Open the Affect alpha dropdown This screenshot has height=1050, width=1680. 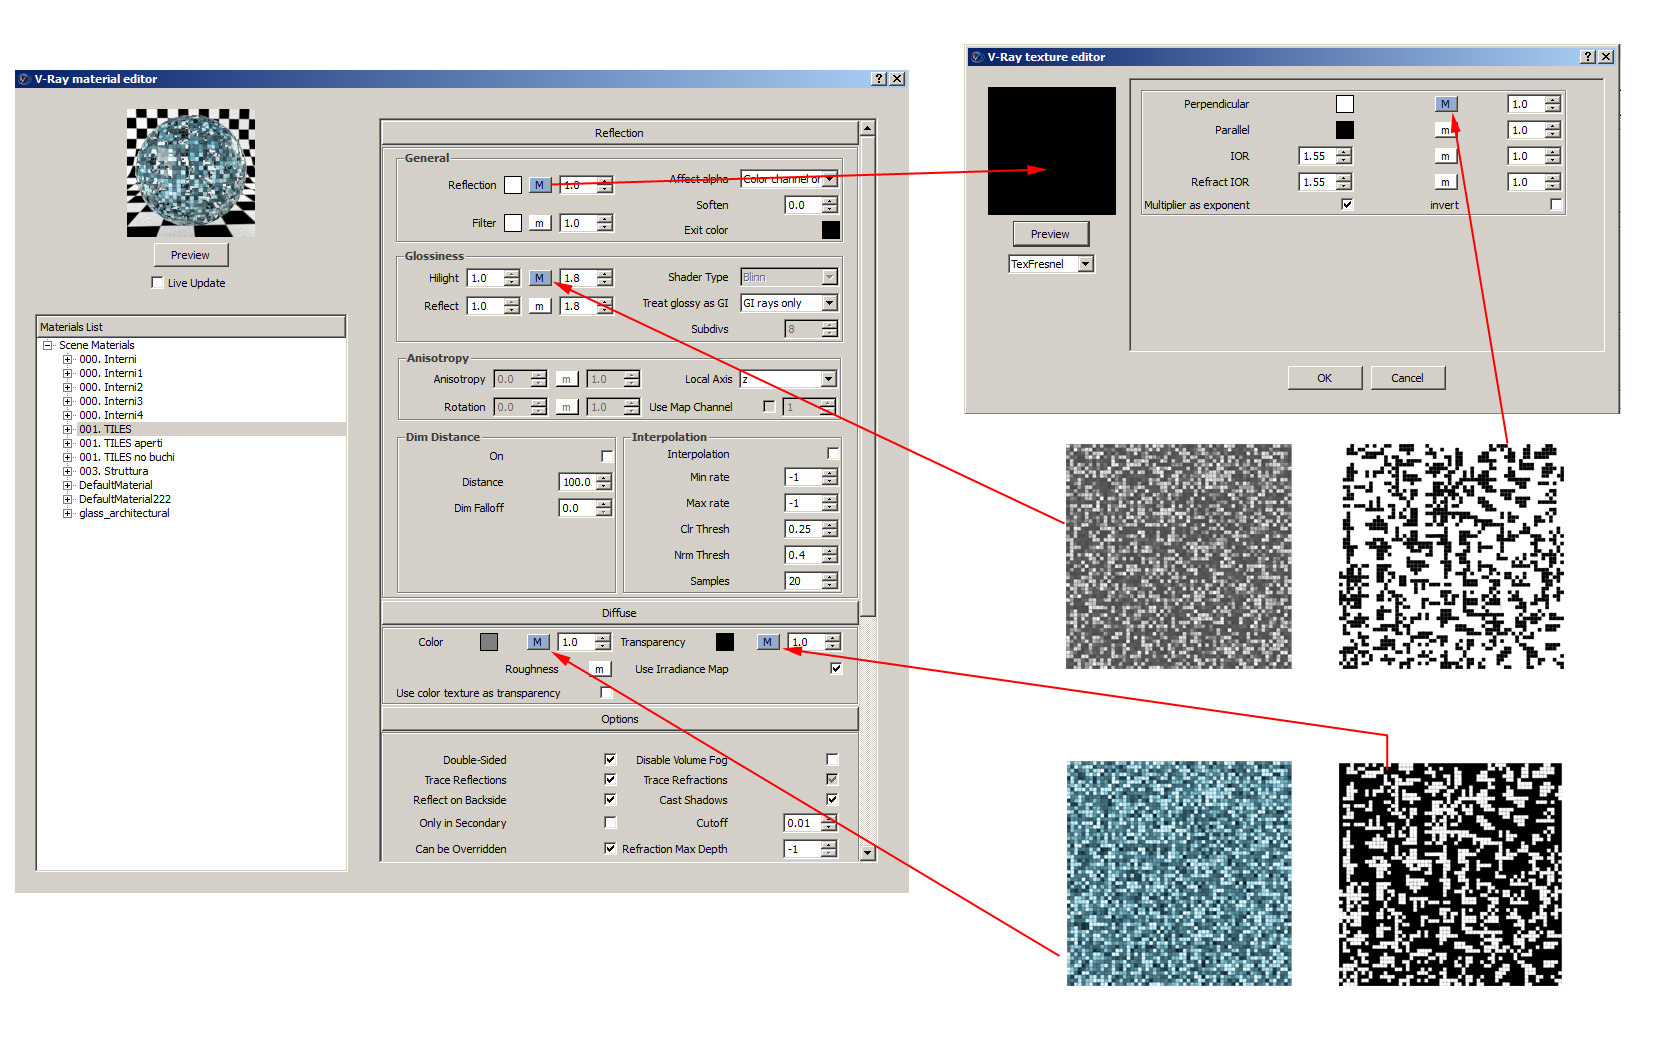coord(789,179)
